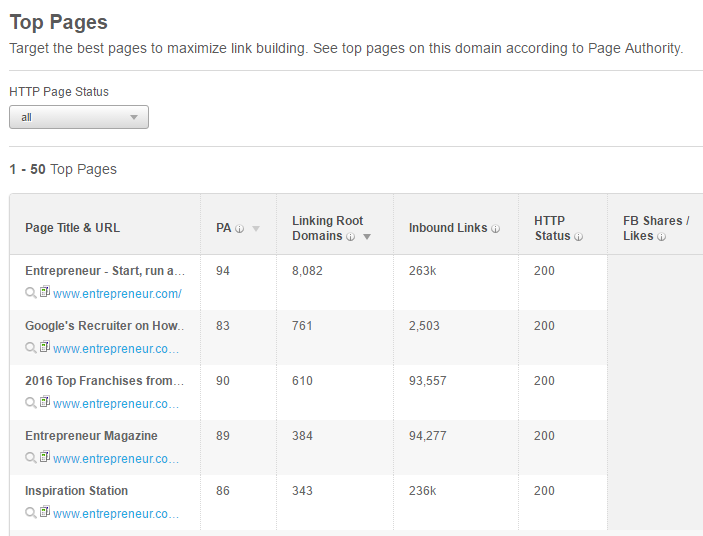This screenshot has height=536, width=703.
Task: Click page icon for Inspiration Station row
Action: coord(44,511)
